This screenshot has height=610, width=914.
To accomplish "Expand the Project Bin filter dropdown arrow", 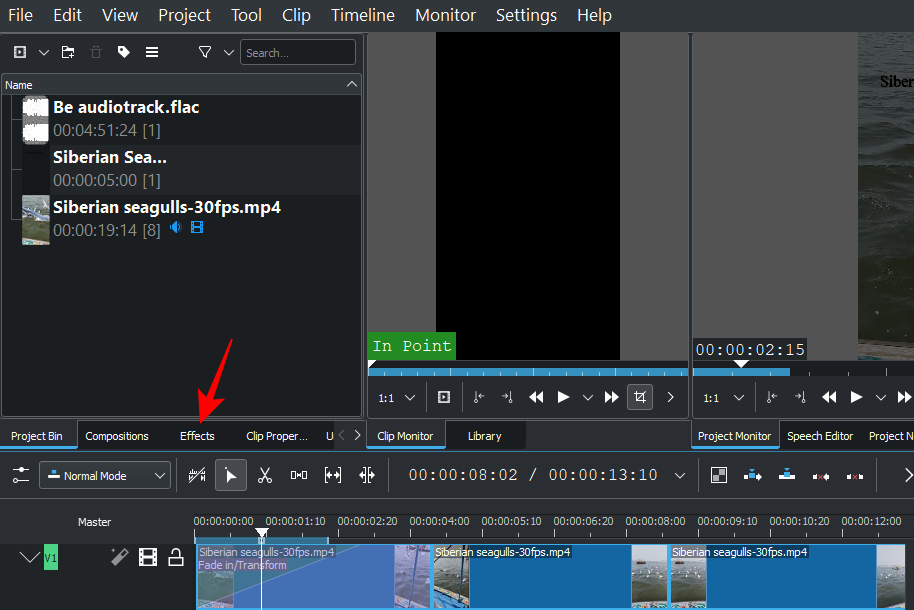I will (x=229, y=52).
